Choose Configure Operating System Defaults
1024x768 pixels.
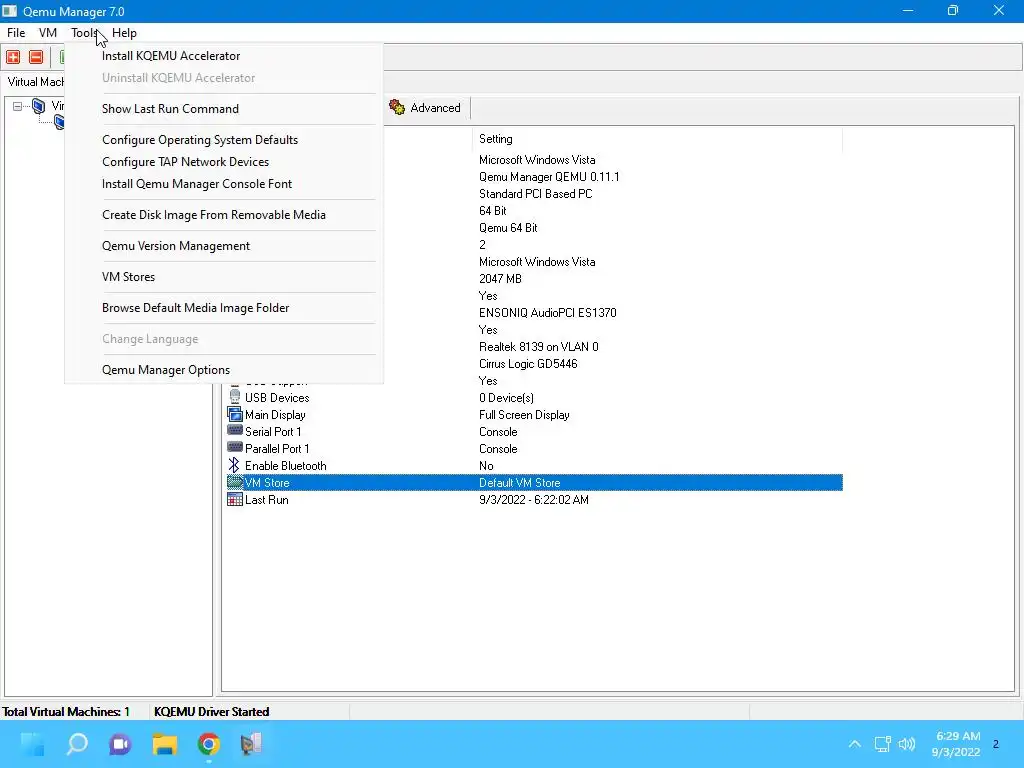pos(224,140)
